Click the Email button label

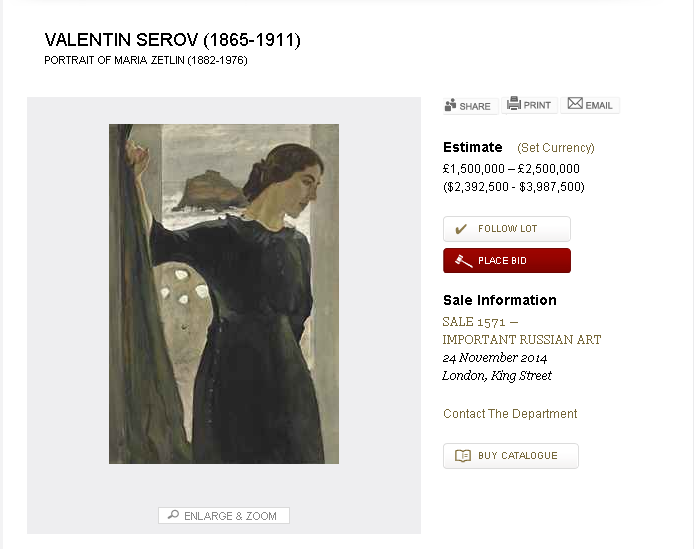click(x=599, y=105)
